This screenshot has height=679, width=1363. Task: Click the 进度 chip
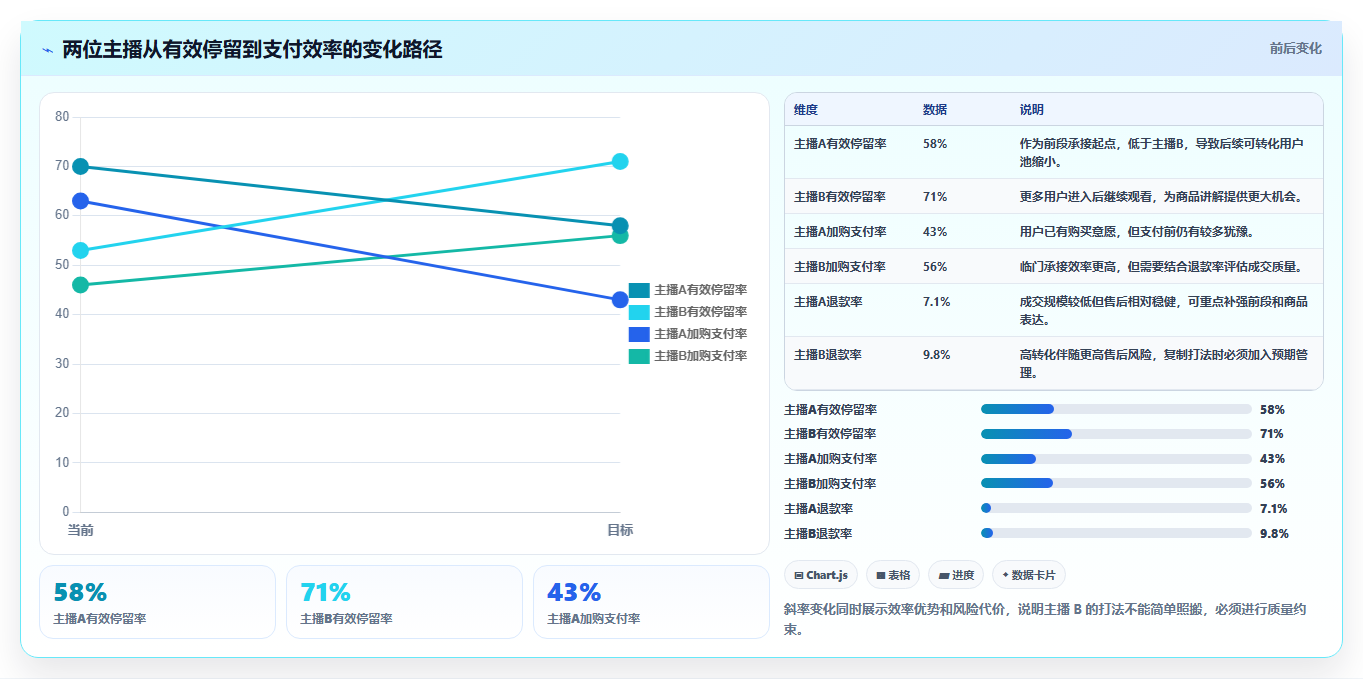click(956, 575)
